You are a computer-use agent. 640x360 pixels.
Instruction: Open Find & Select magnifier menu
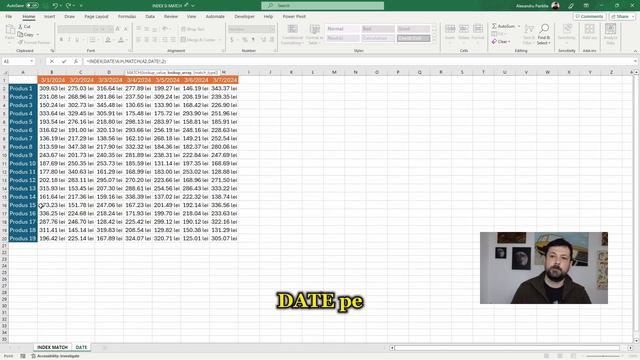[544, 34]
